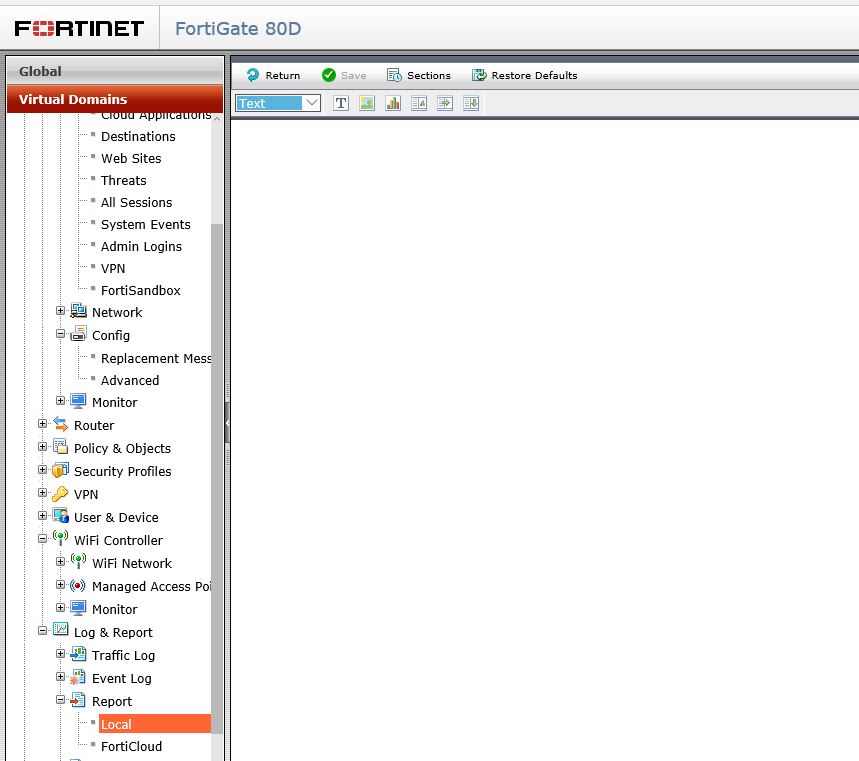Click the Traffic Log icon
This screenshot has width=859, height=761.
[x=78, y=654]
